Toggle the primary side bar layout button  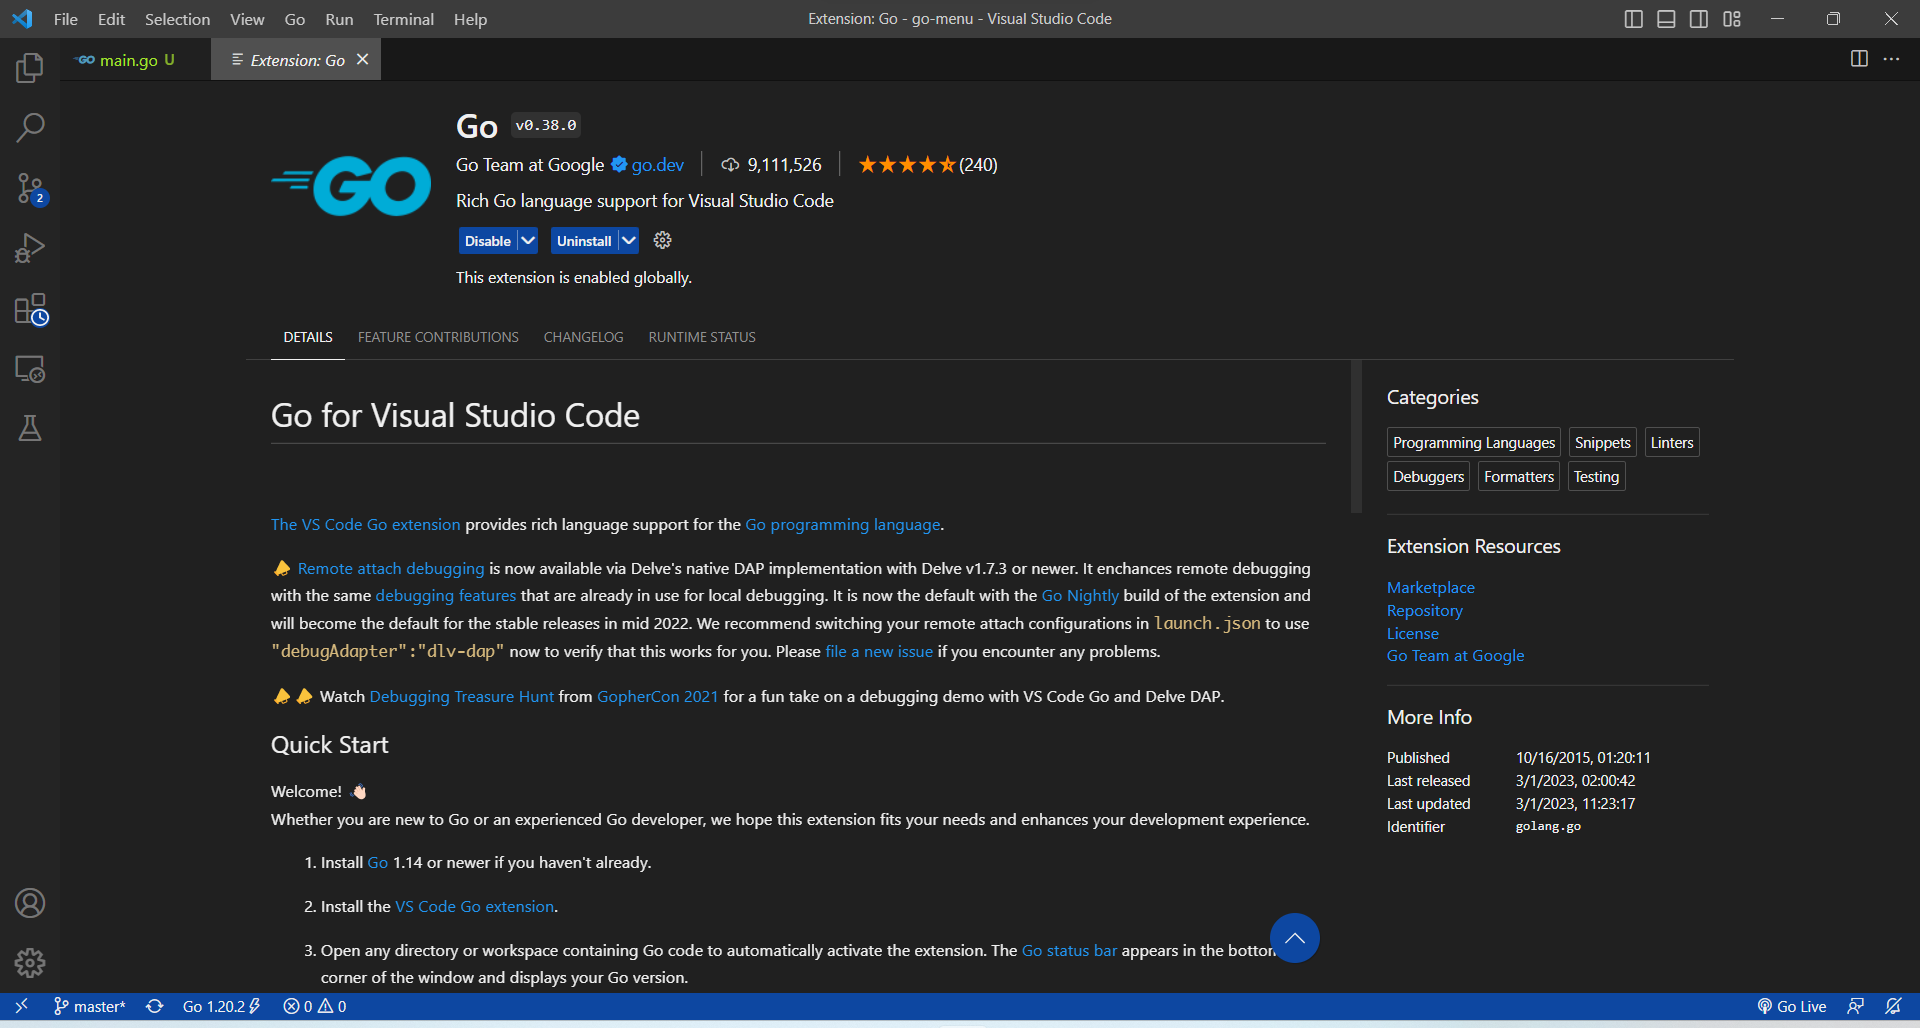coord(1633,19)
